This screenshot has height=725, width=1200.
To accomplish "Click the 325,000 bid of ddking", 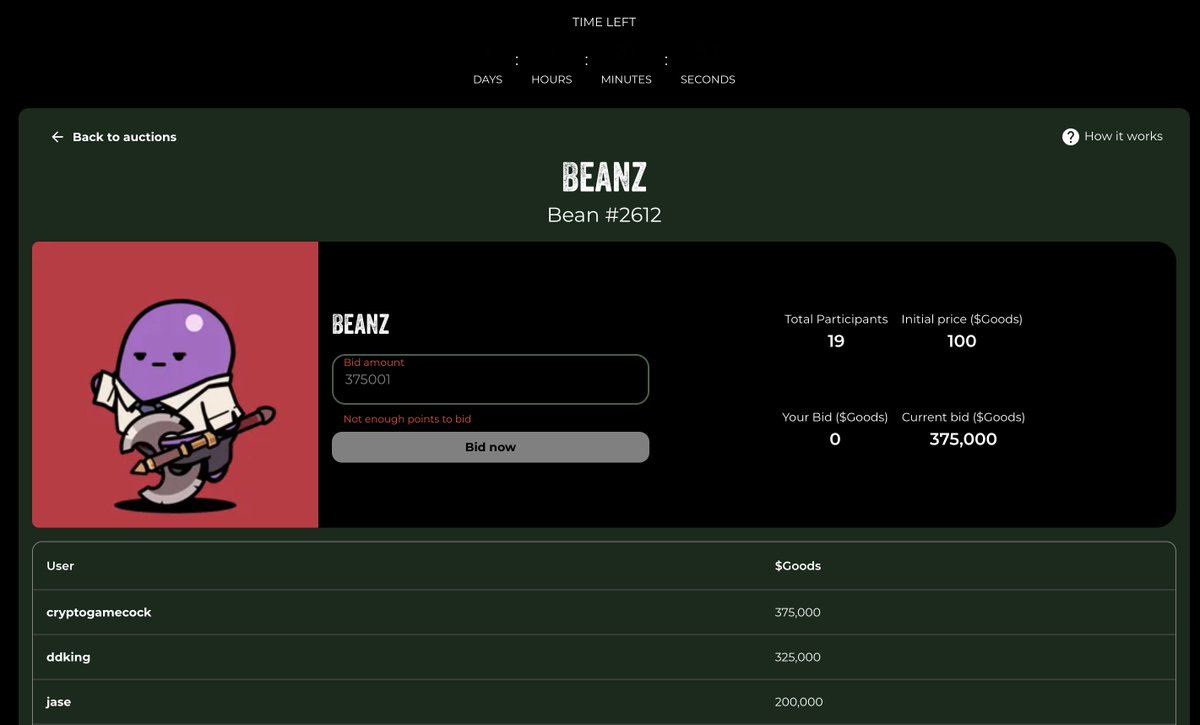I will [797, 657].
